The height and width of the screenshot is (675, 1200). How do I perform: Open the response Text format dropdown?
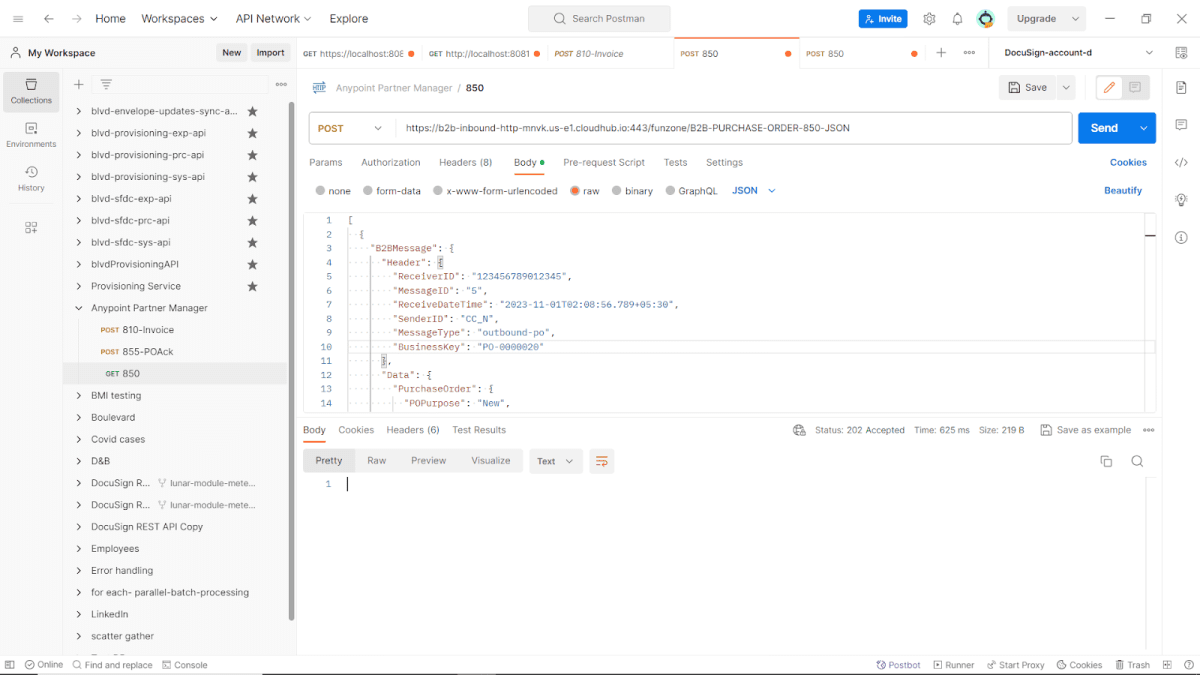[556, 461]
